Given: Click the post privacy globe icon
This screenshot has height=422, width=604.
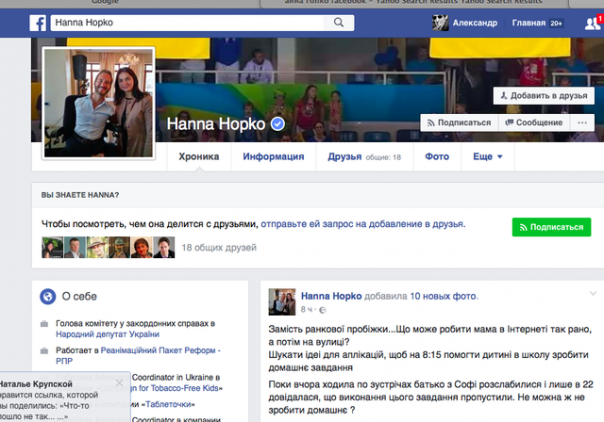Looking at the screenshot, I should (322, 310).
